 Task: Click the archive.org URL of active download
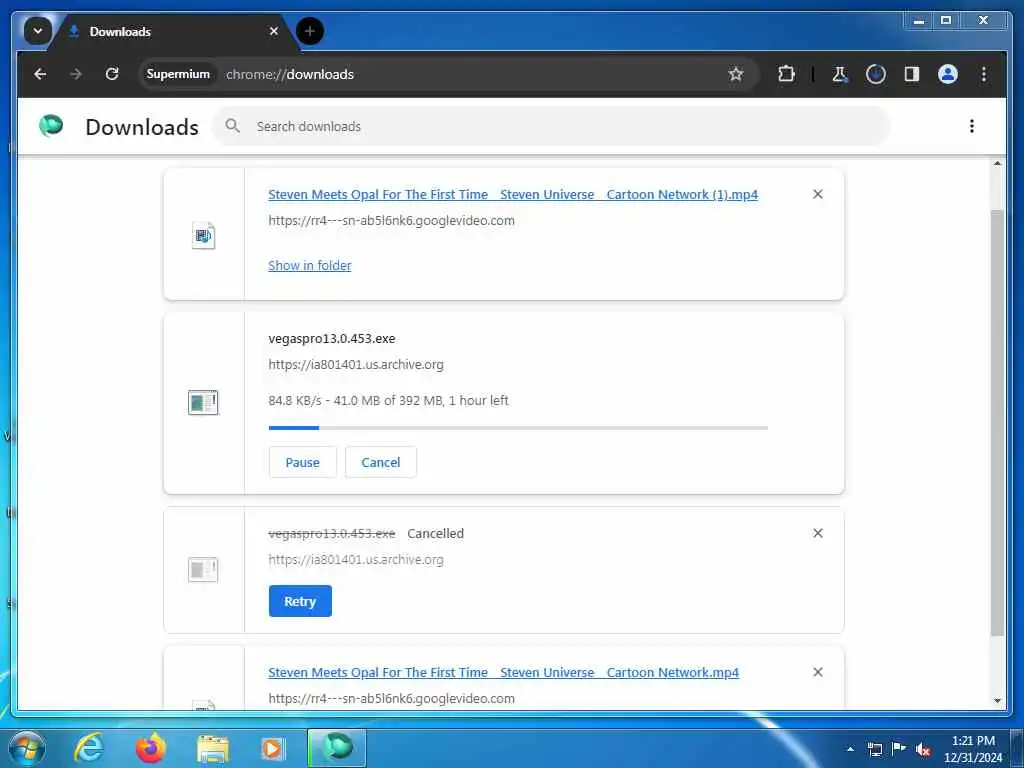(x=356, y=364)
